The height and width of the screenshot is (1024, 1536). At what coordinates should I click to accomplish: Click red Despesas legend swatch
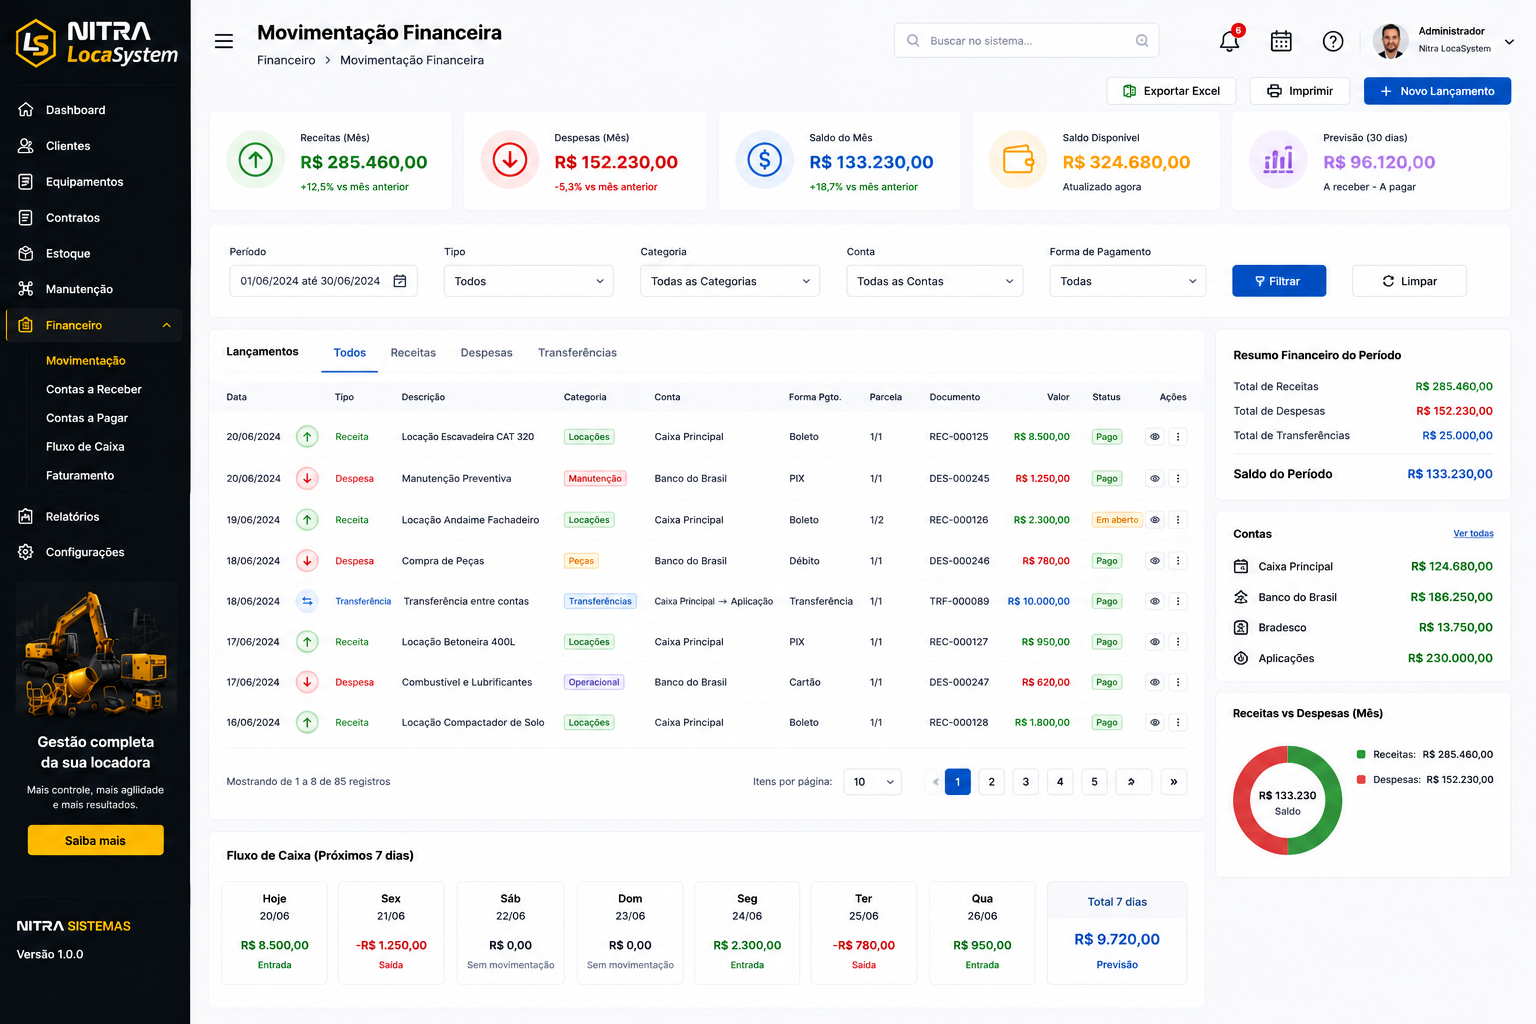coord(1361,779)
